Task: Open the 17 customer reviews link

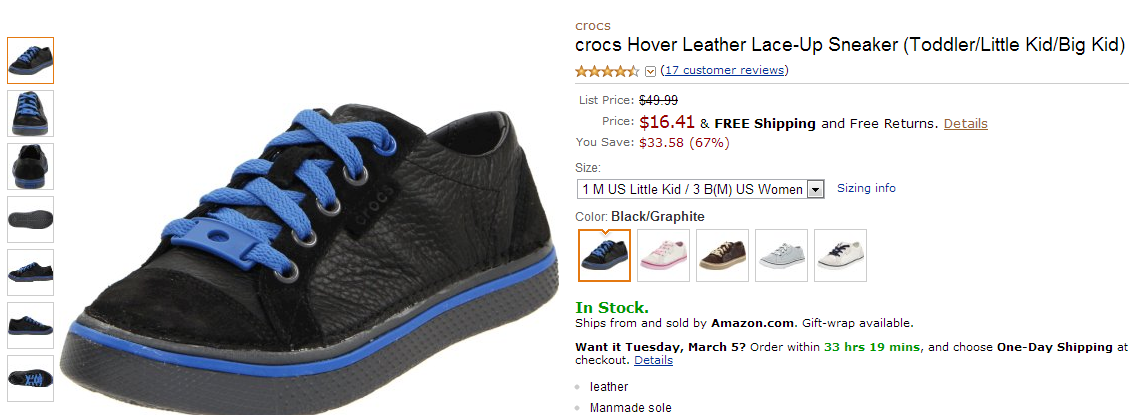Action: pyautogui.click(x=724, y=70)
